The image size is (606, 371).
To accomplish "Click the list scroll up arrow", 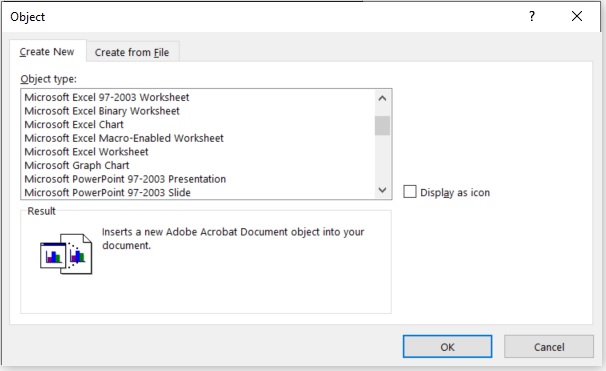I will [382, 98].
